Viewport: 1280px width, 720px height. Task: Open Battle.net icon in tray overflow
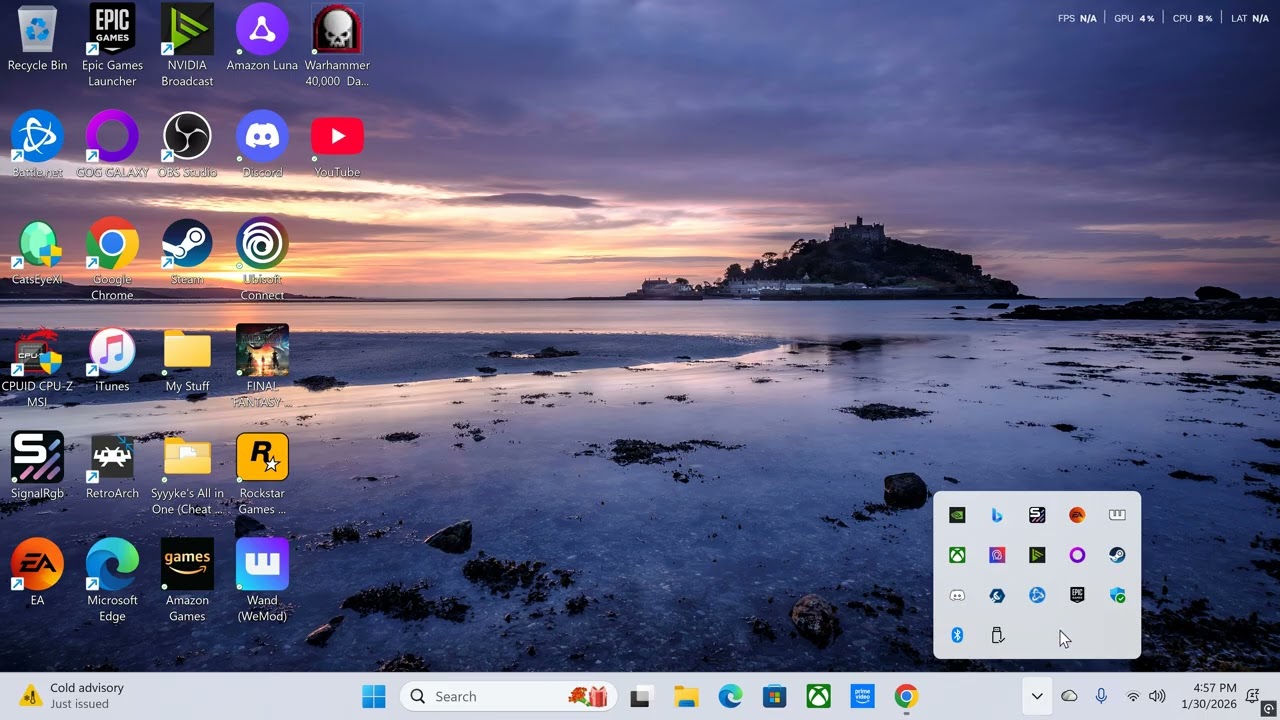point(1037,595)
